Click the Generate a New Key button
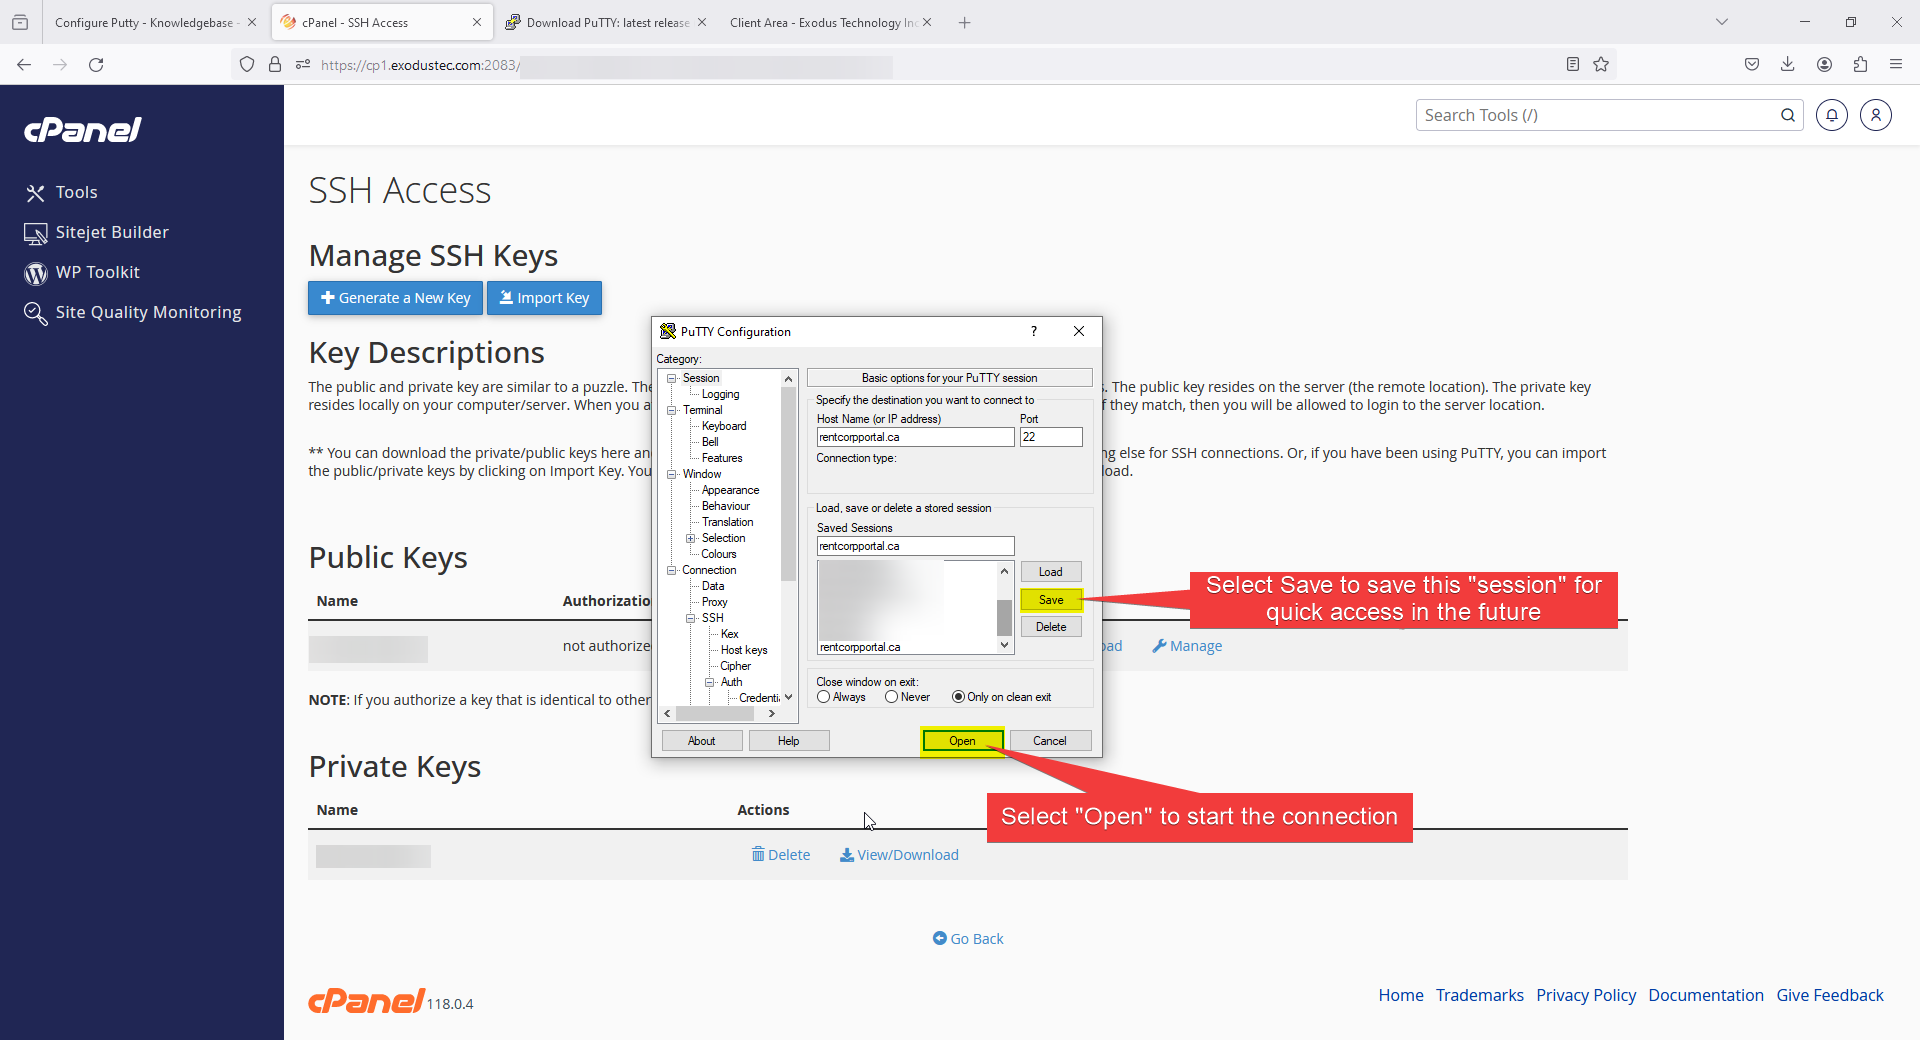This screenshot has width=1920, height=1040. pyautogui.click(x=395, y=298)
